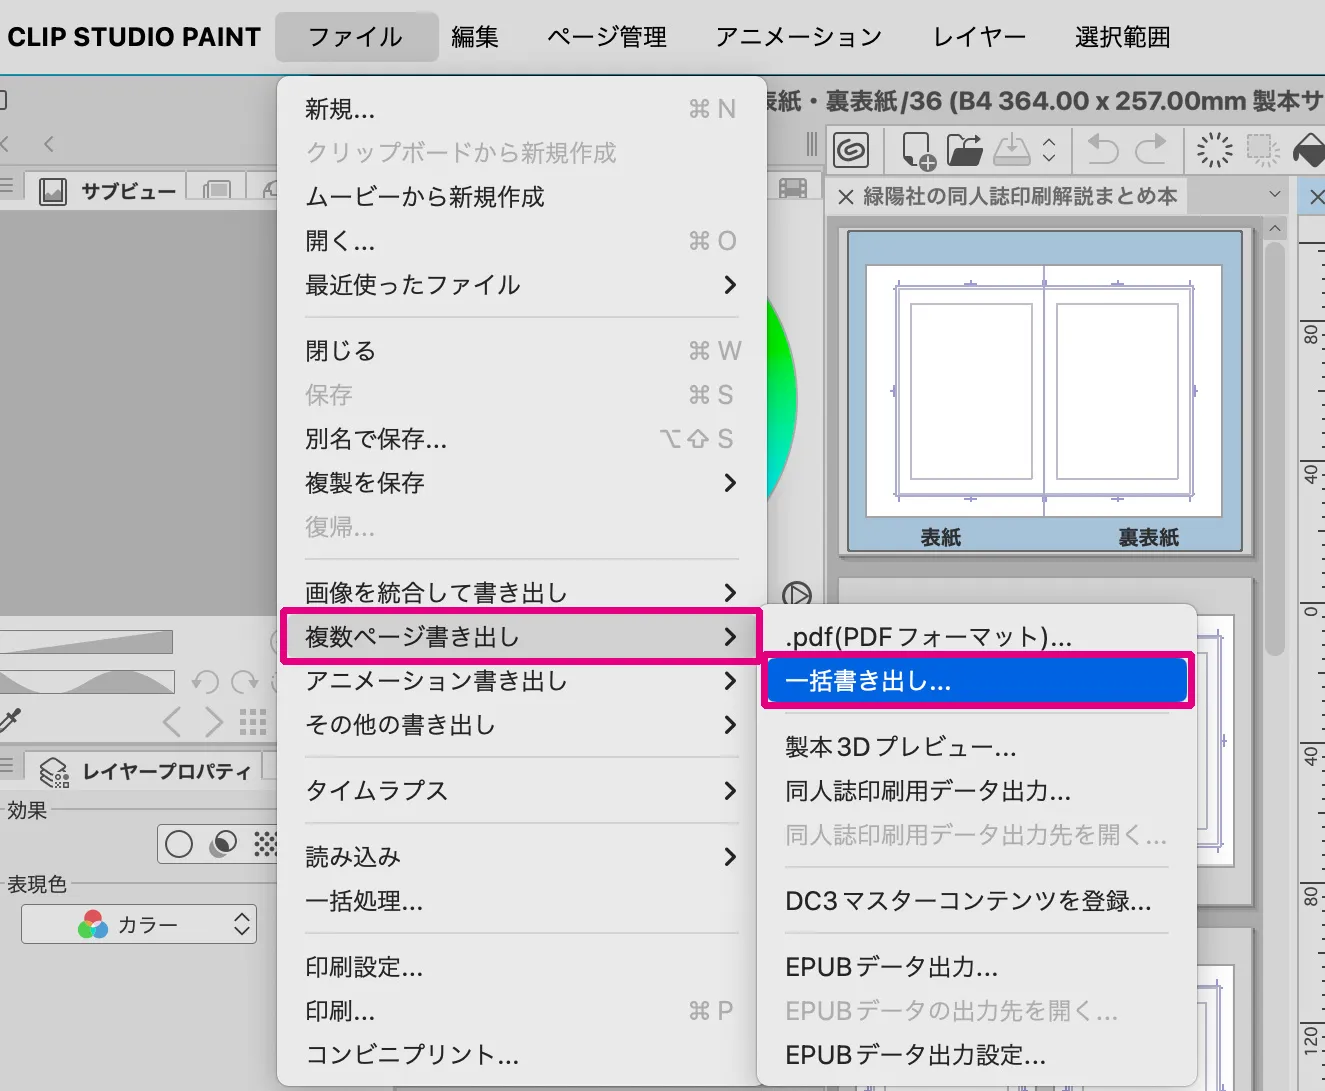The height and width of the screenshot is (1091, 1325).
Task: Select the eyedropper icon in Sub View
Action: pos(9,720)
